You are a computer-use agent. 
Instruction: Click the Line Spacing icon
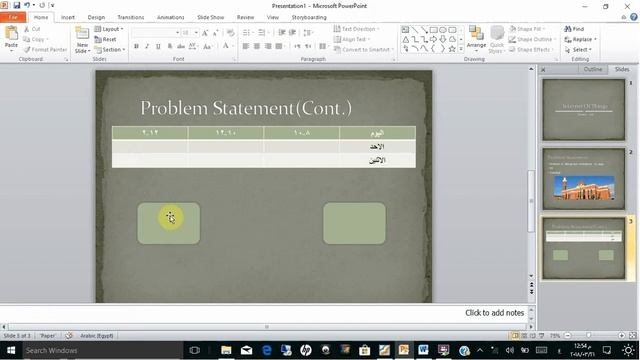click(x=308, y=33)
